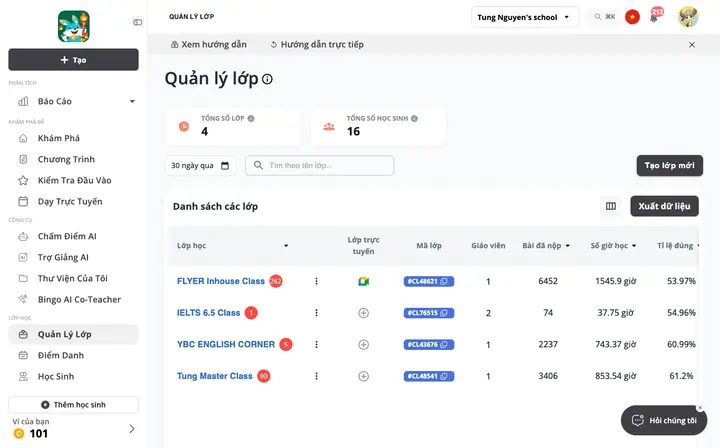Open the Tung Master Class link
The width and height of the screenshot is (720, 448).
click(214, 376)
